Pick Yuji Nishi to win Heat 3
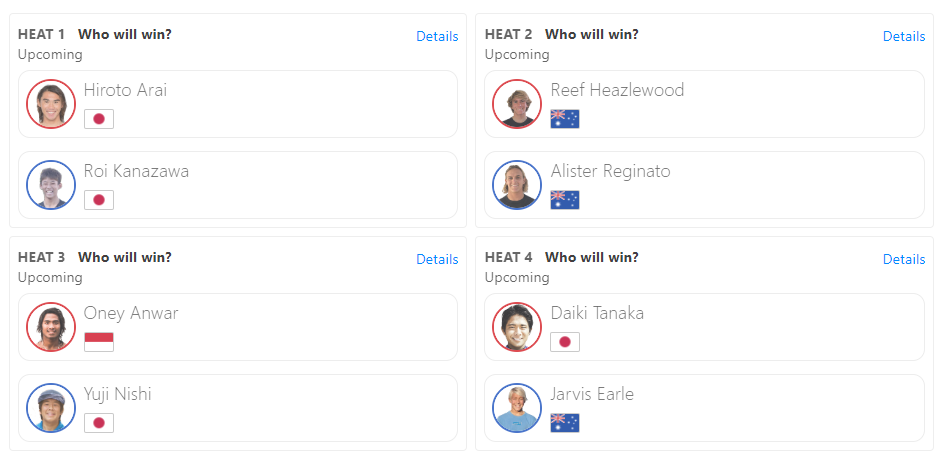The width and height of the screenshot is (951, 463). 238,408
